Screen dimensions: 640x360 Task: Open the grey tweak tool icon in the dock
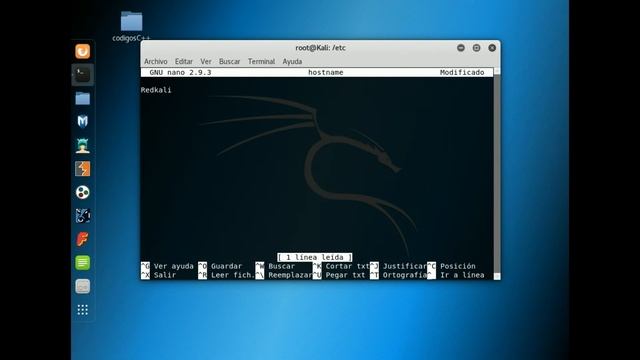point(82,287)
